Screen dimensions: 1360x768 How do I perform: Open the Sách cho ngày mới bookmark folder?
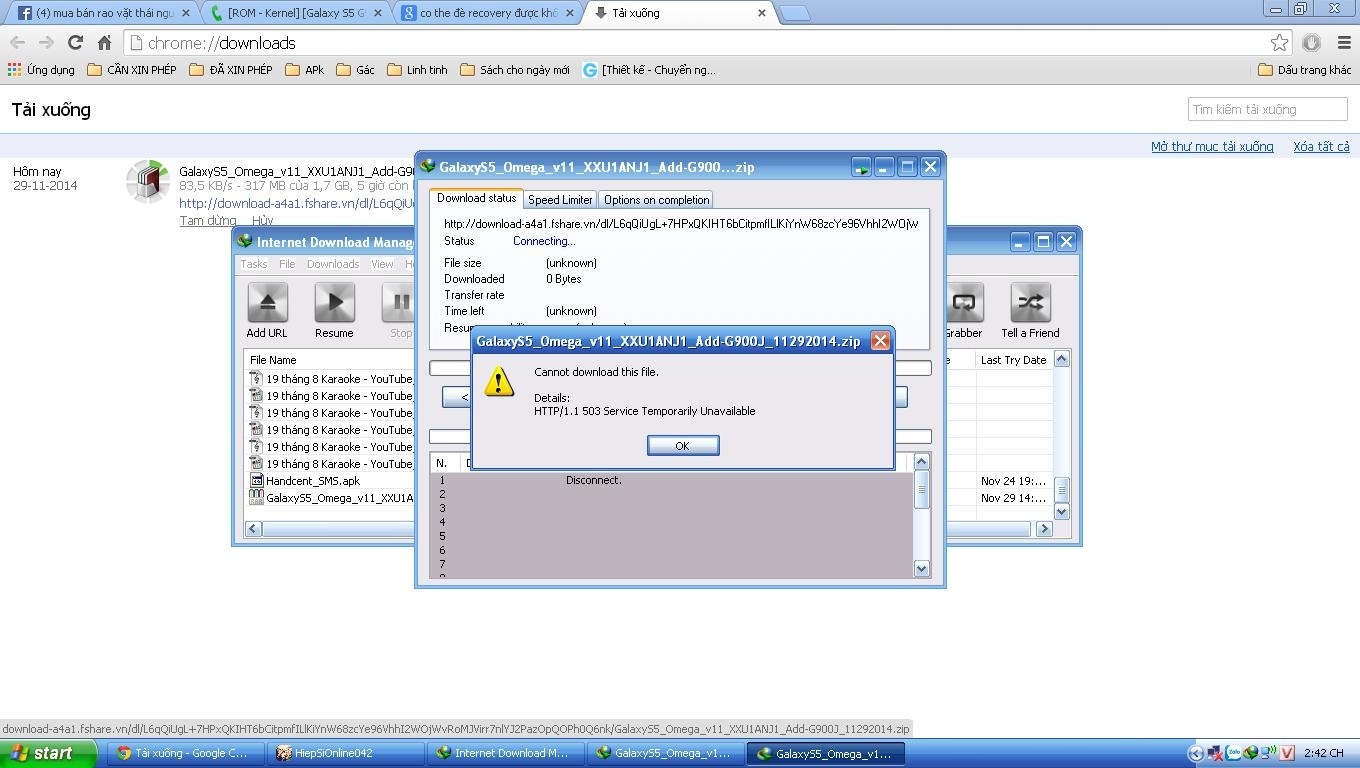[x=515, y=70]
